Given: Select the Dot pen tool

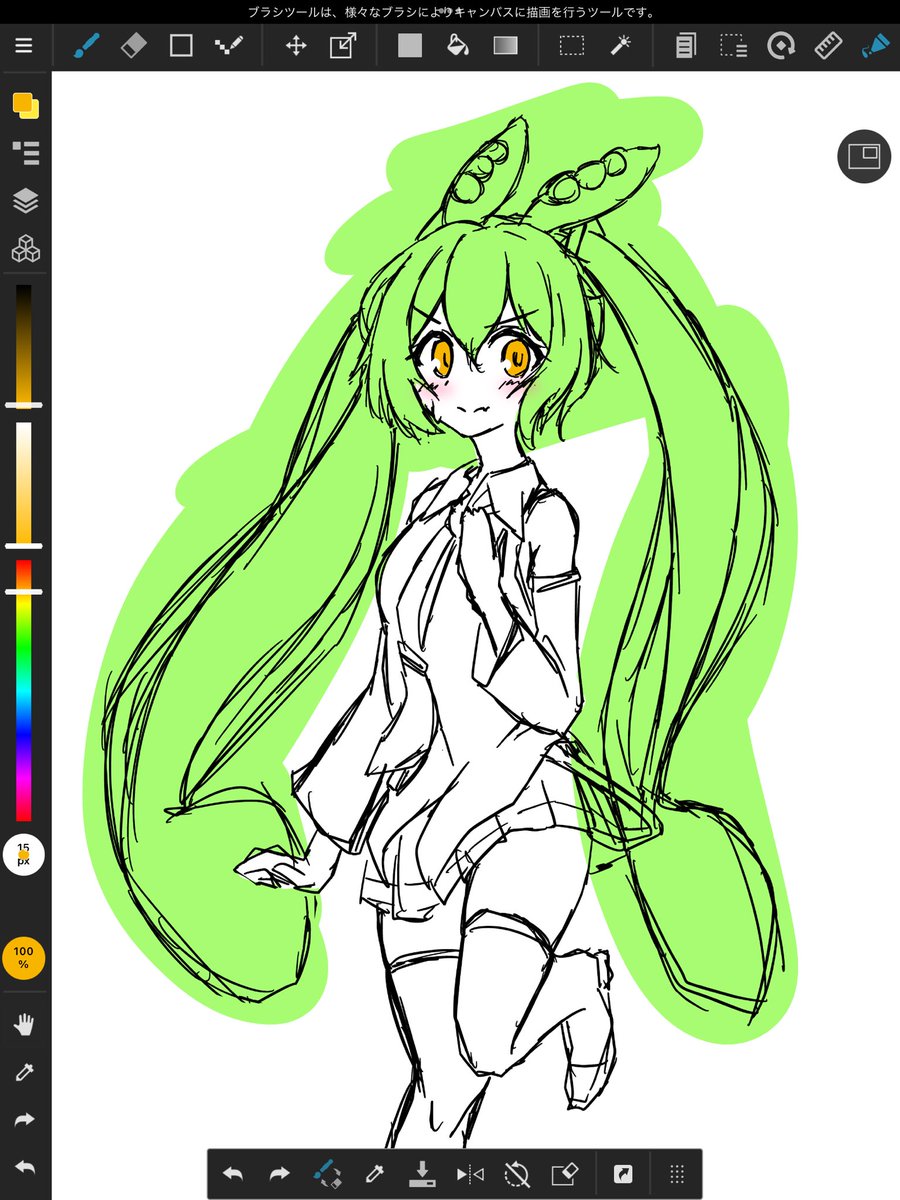Looking at the screenshot, I should point(227,46).
